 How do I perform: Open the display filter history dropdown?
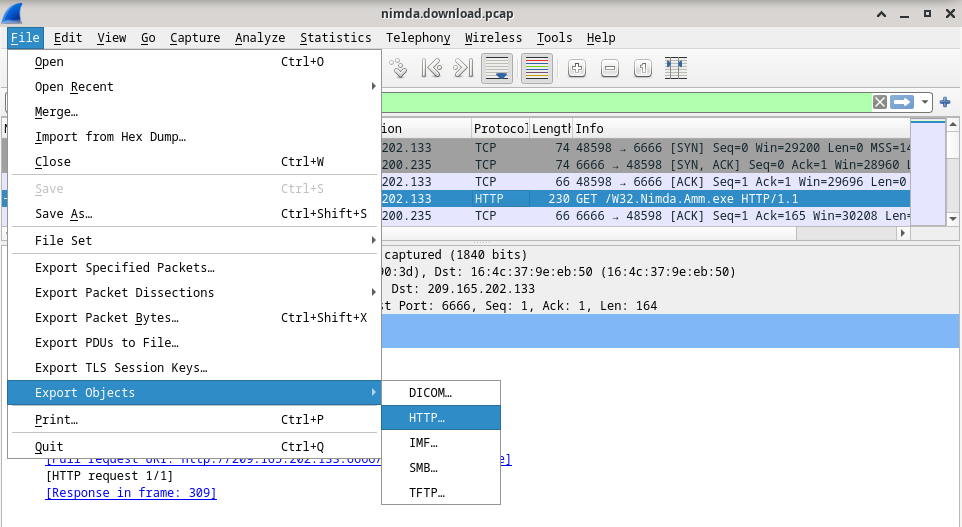pyautogui.click(x=925, y=102)
